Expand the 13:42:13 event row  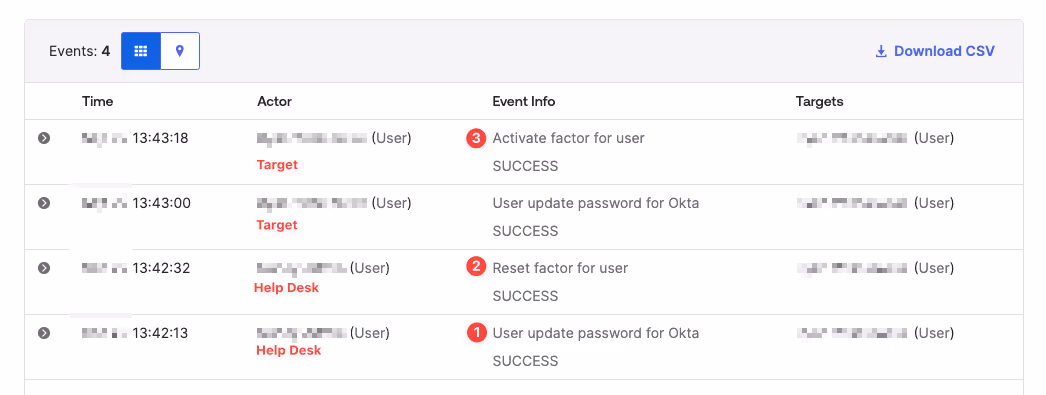pos(44,332)
